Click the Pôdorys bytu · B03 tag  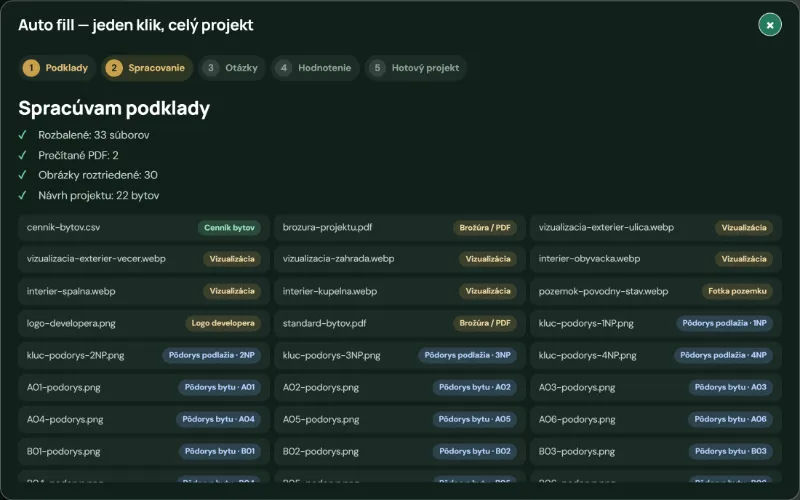731,452
